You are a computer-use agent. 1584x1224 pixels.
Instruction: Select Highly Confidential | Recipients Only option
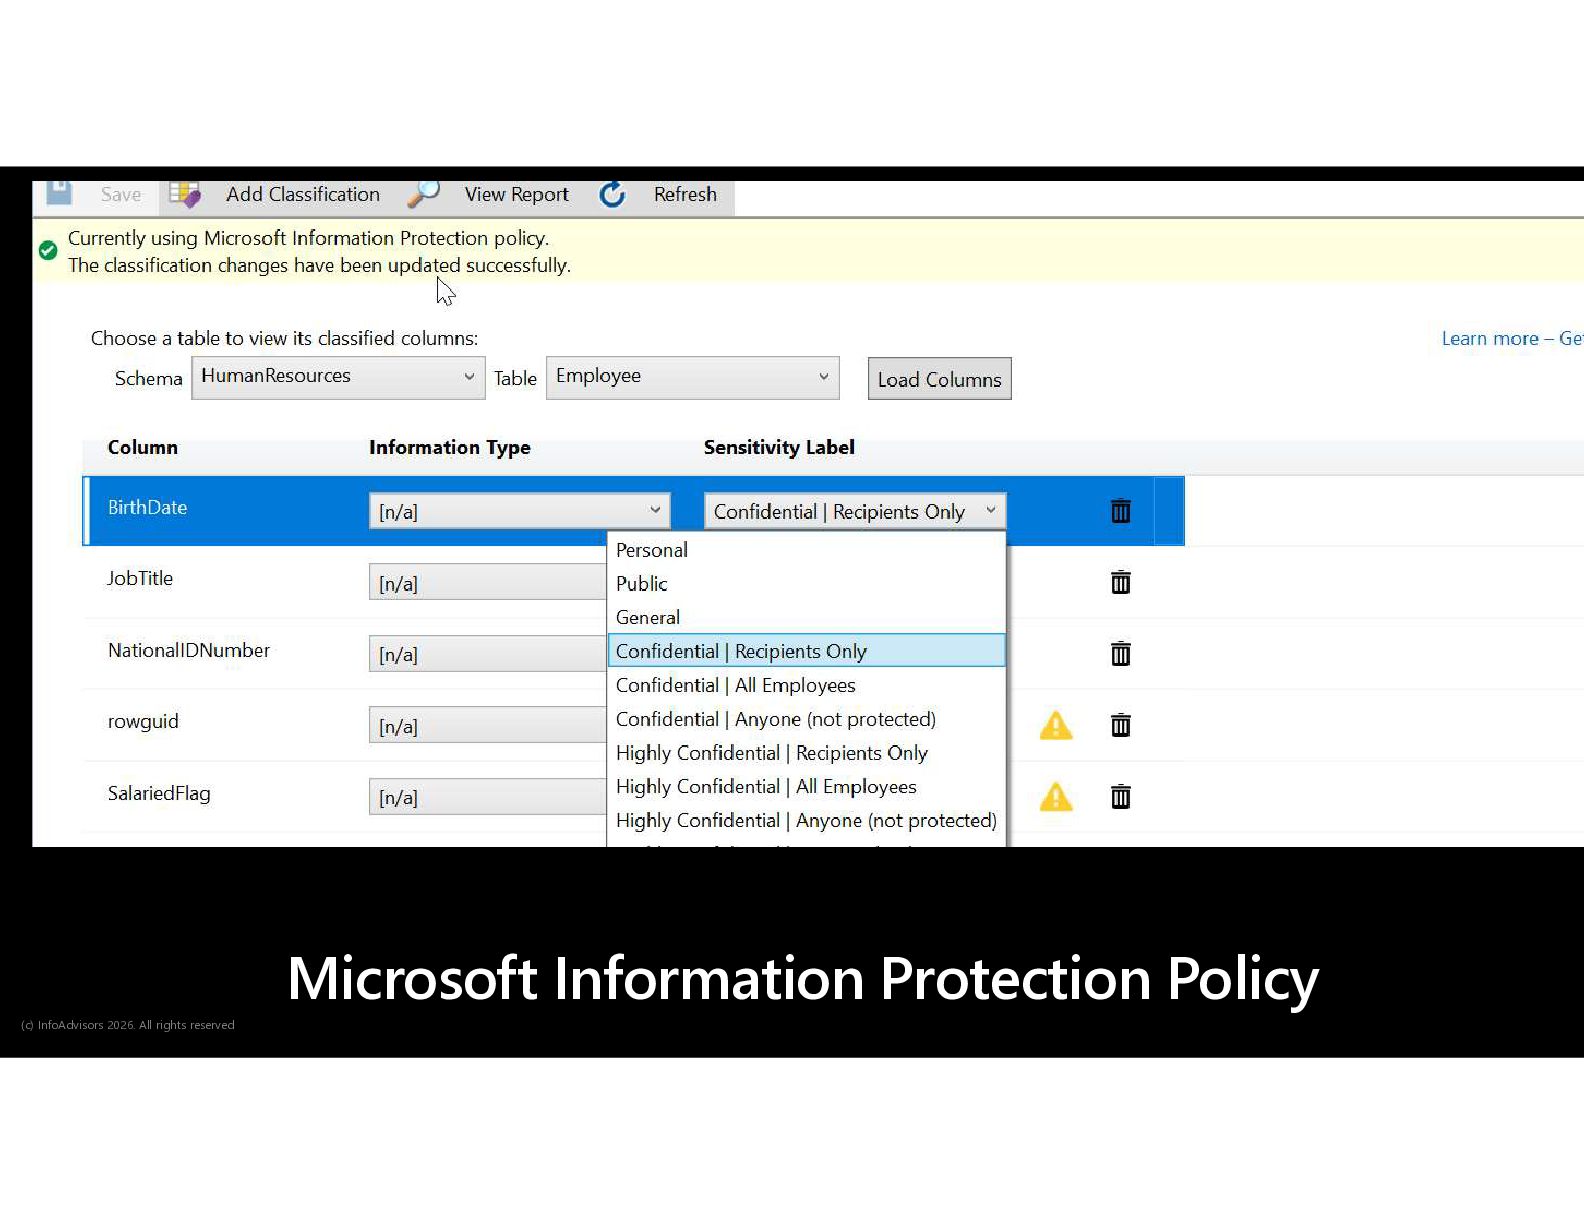click(806, 753)
